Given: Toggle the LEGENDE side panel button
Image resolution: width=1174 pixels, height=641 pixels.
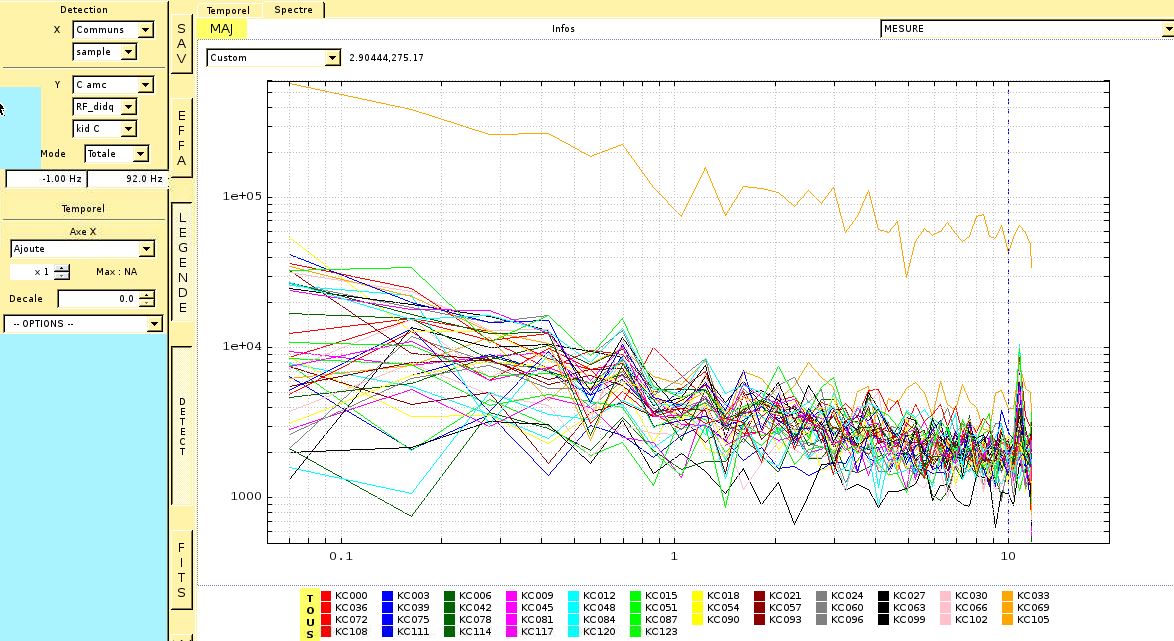Looking at the screenshot, I should tap(182, 260).
